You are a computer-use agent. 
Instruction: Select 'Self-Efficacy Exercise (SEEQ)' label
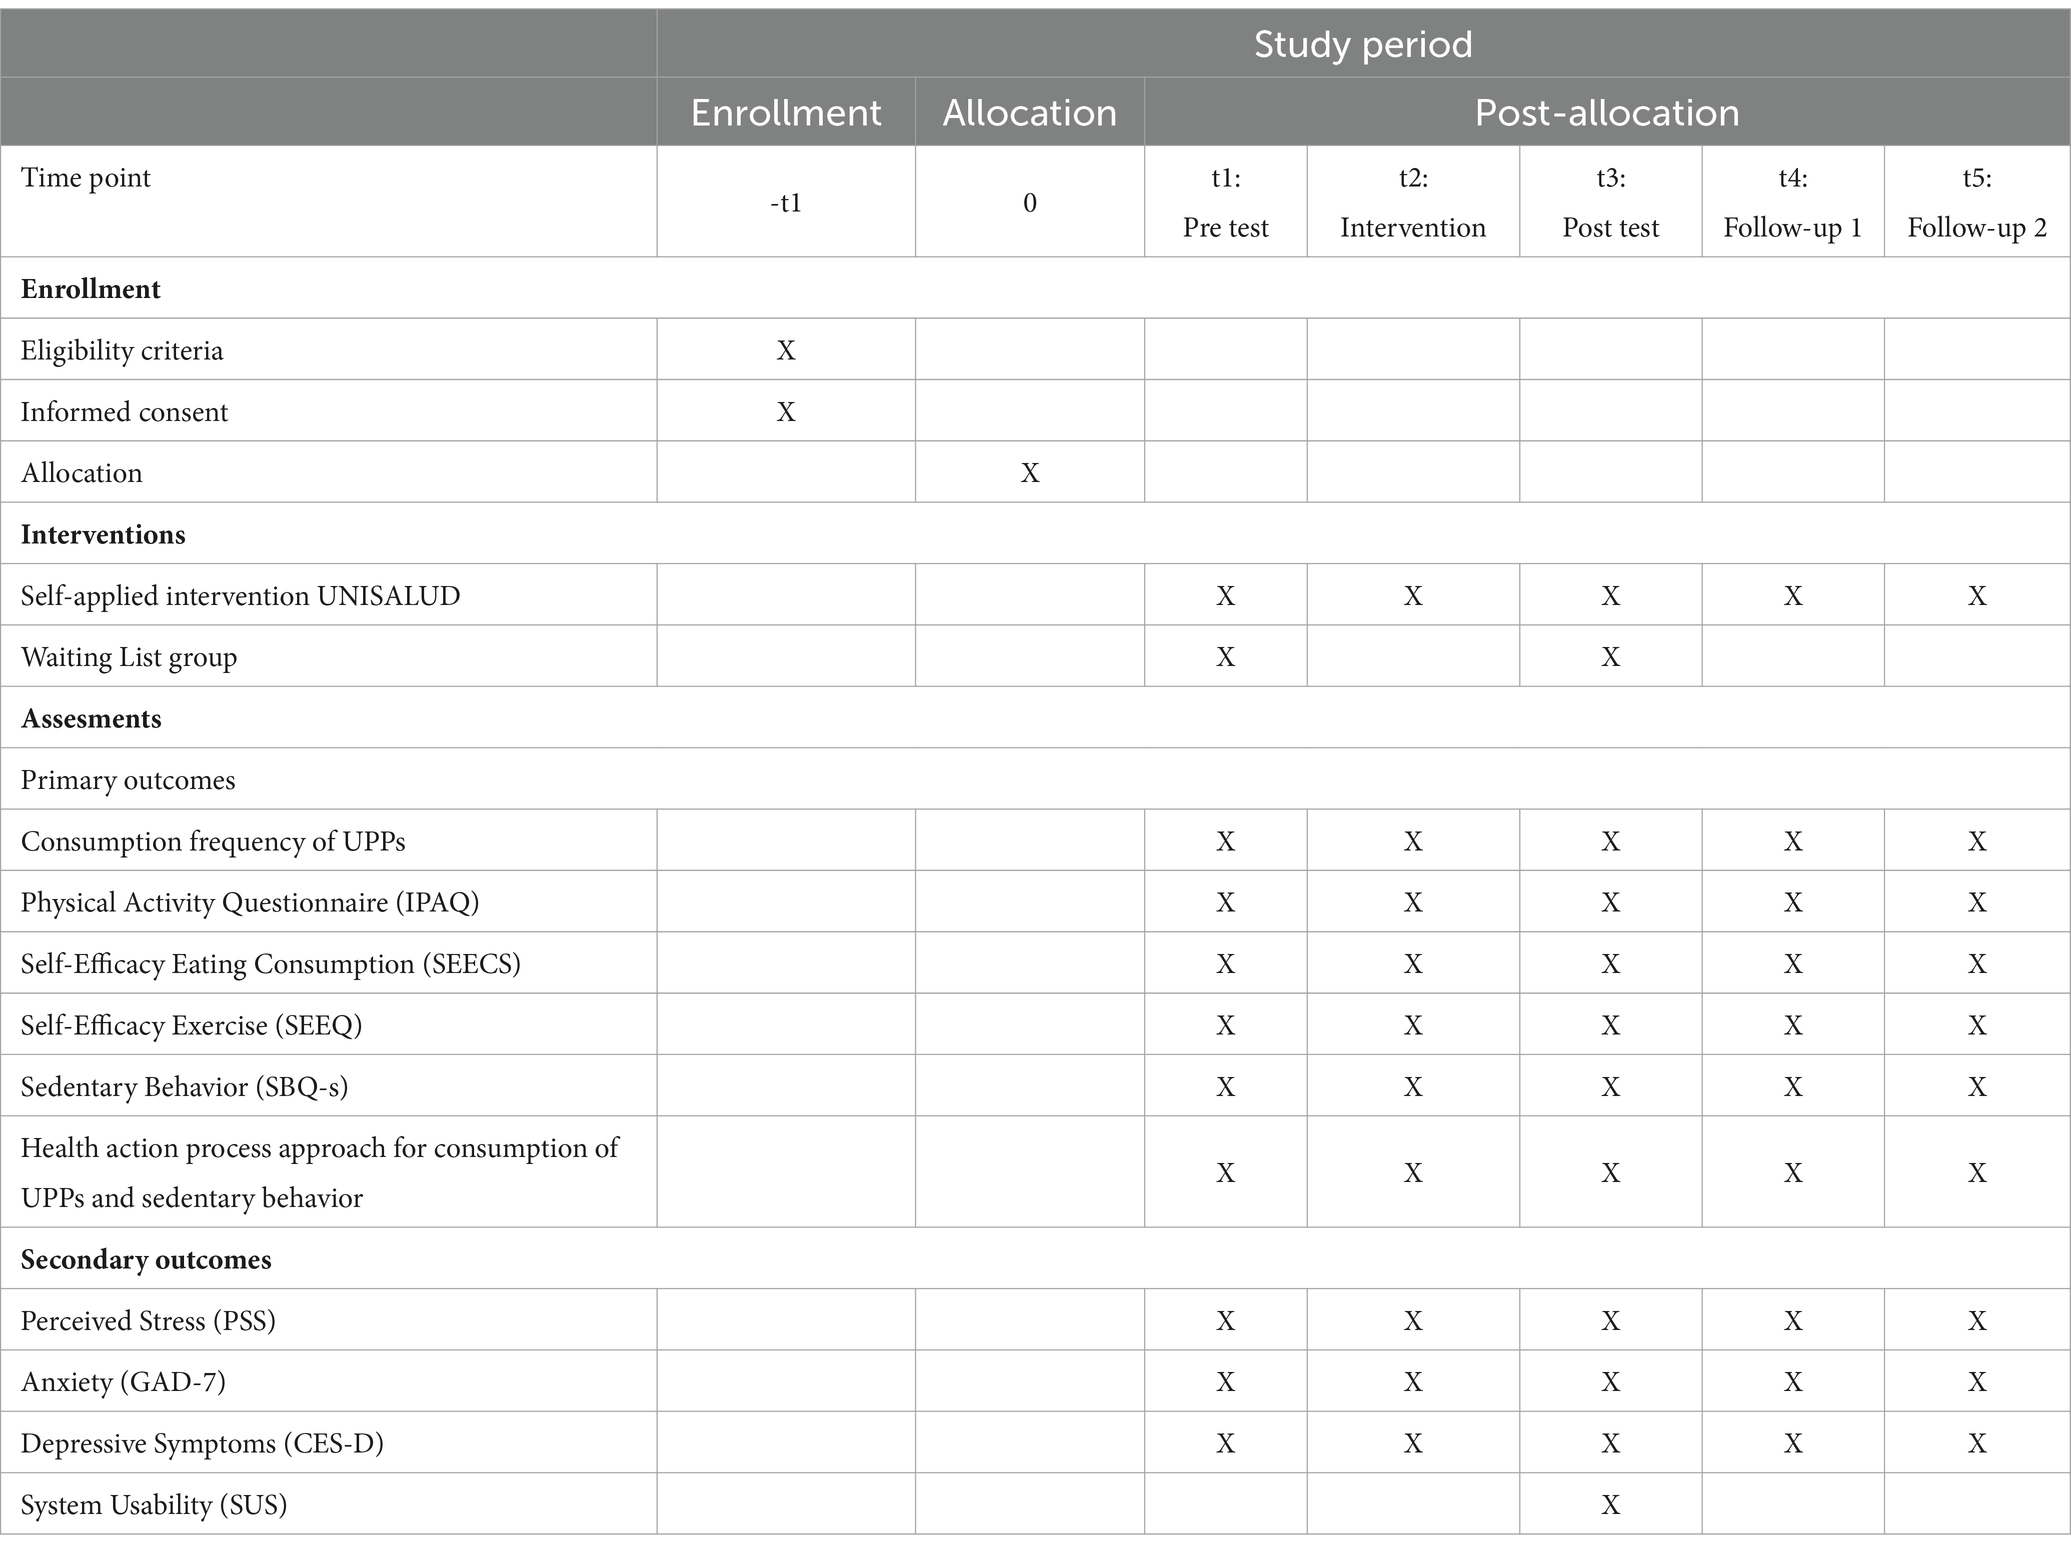(192, 1026)
